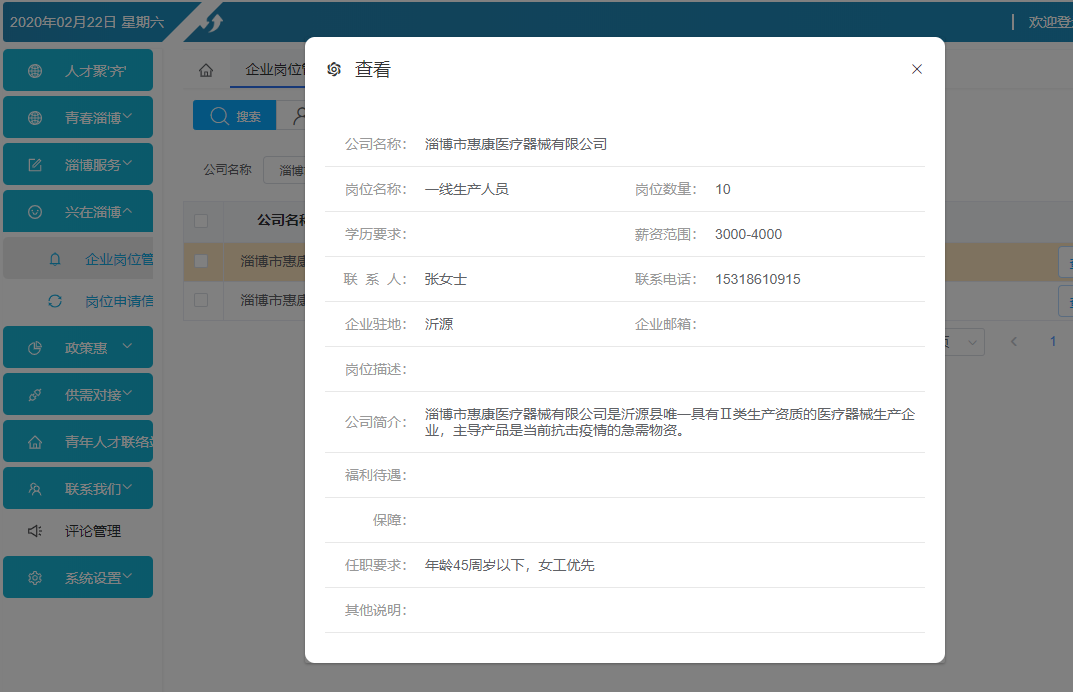Click the edit icon beside 淄博服务
Screen dimensions: 1073x692
[x=35, y=165]
